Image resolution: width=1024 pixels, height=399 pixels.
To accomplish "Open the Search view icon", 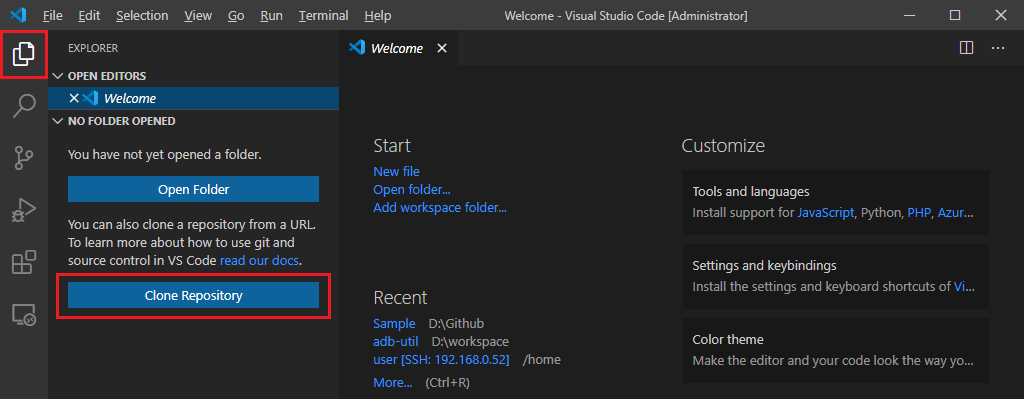I will point(24,105).
